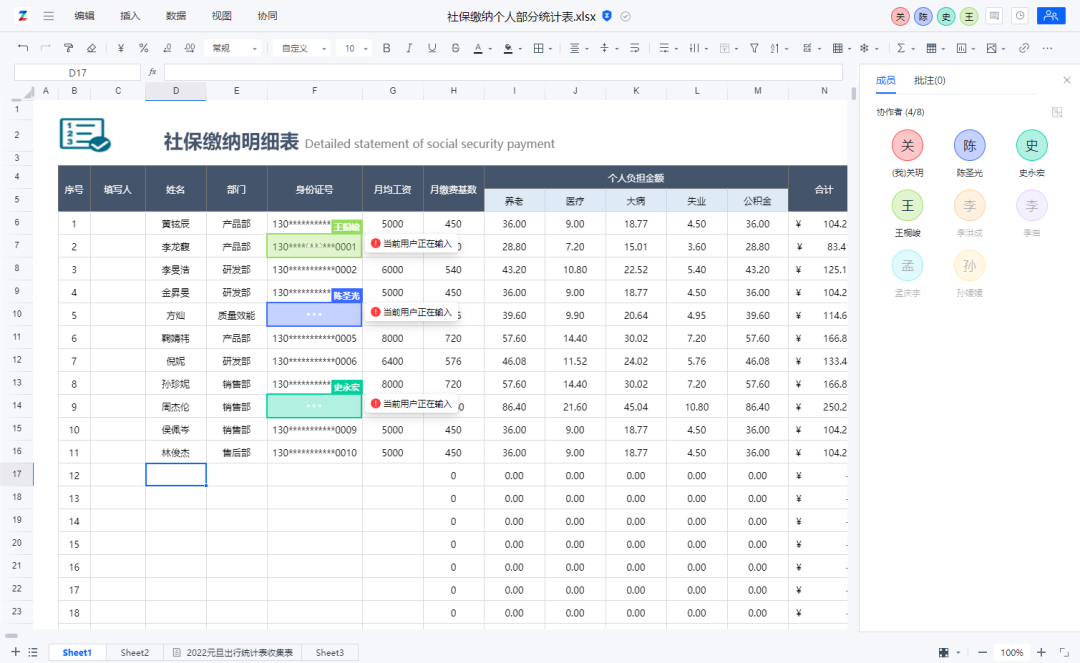The height and width of the screenshot is (663, 1080).
Task: Click the cell name box showing D17
Action: [77, 72]
